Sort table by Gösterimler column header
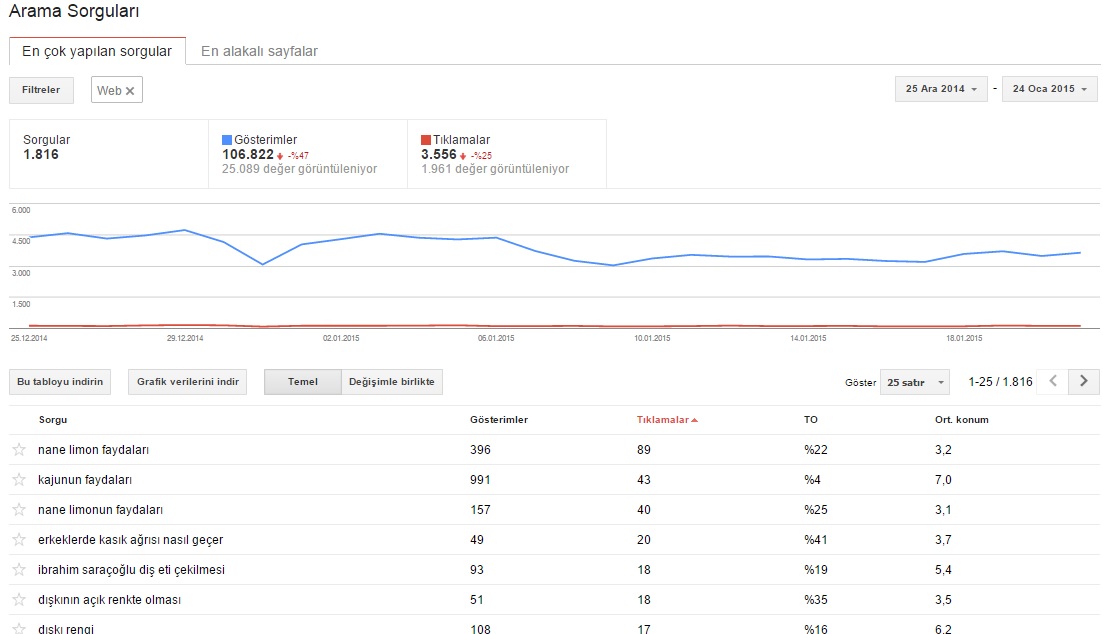 (498, 420)
